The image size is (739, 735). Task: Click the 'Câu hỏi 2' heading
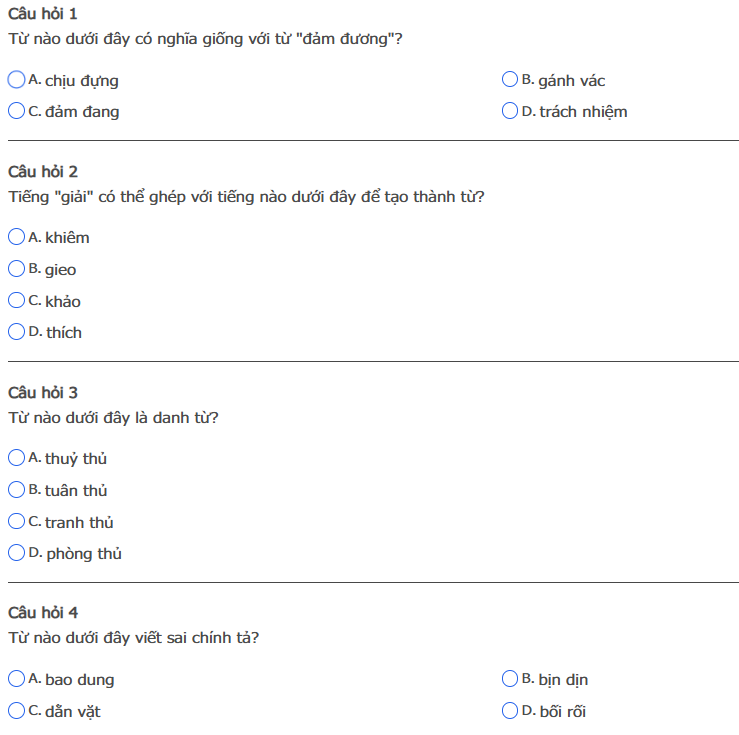pos(43,172)
